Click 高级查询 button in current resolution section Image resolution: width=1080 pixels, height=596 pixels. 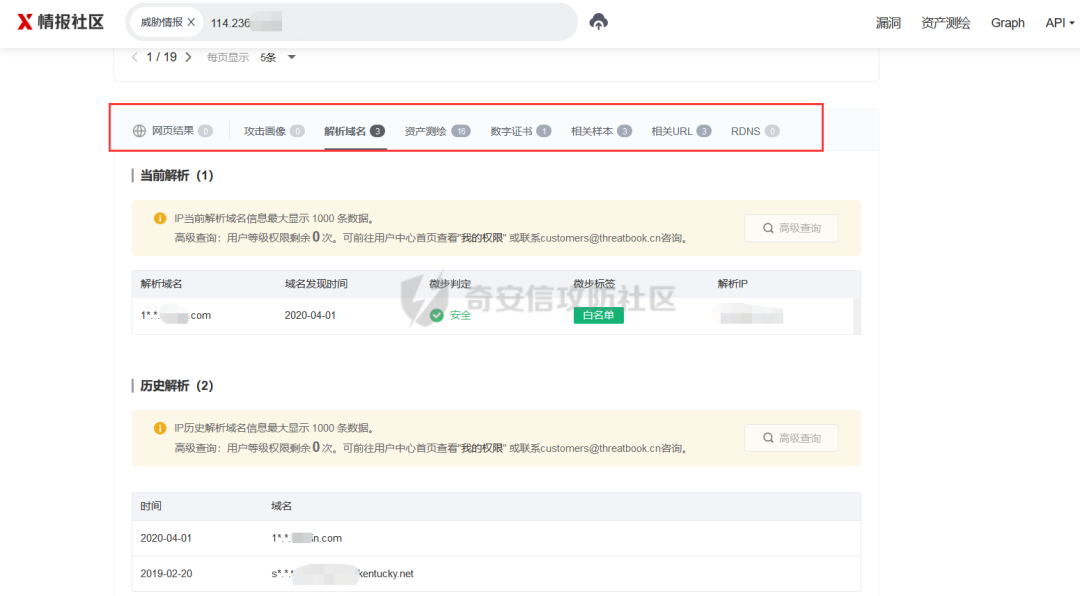(x=791, y=228)
